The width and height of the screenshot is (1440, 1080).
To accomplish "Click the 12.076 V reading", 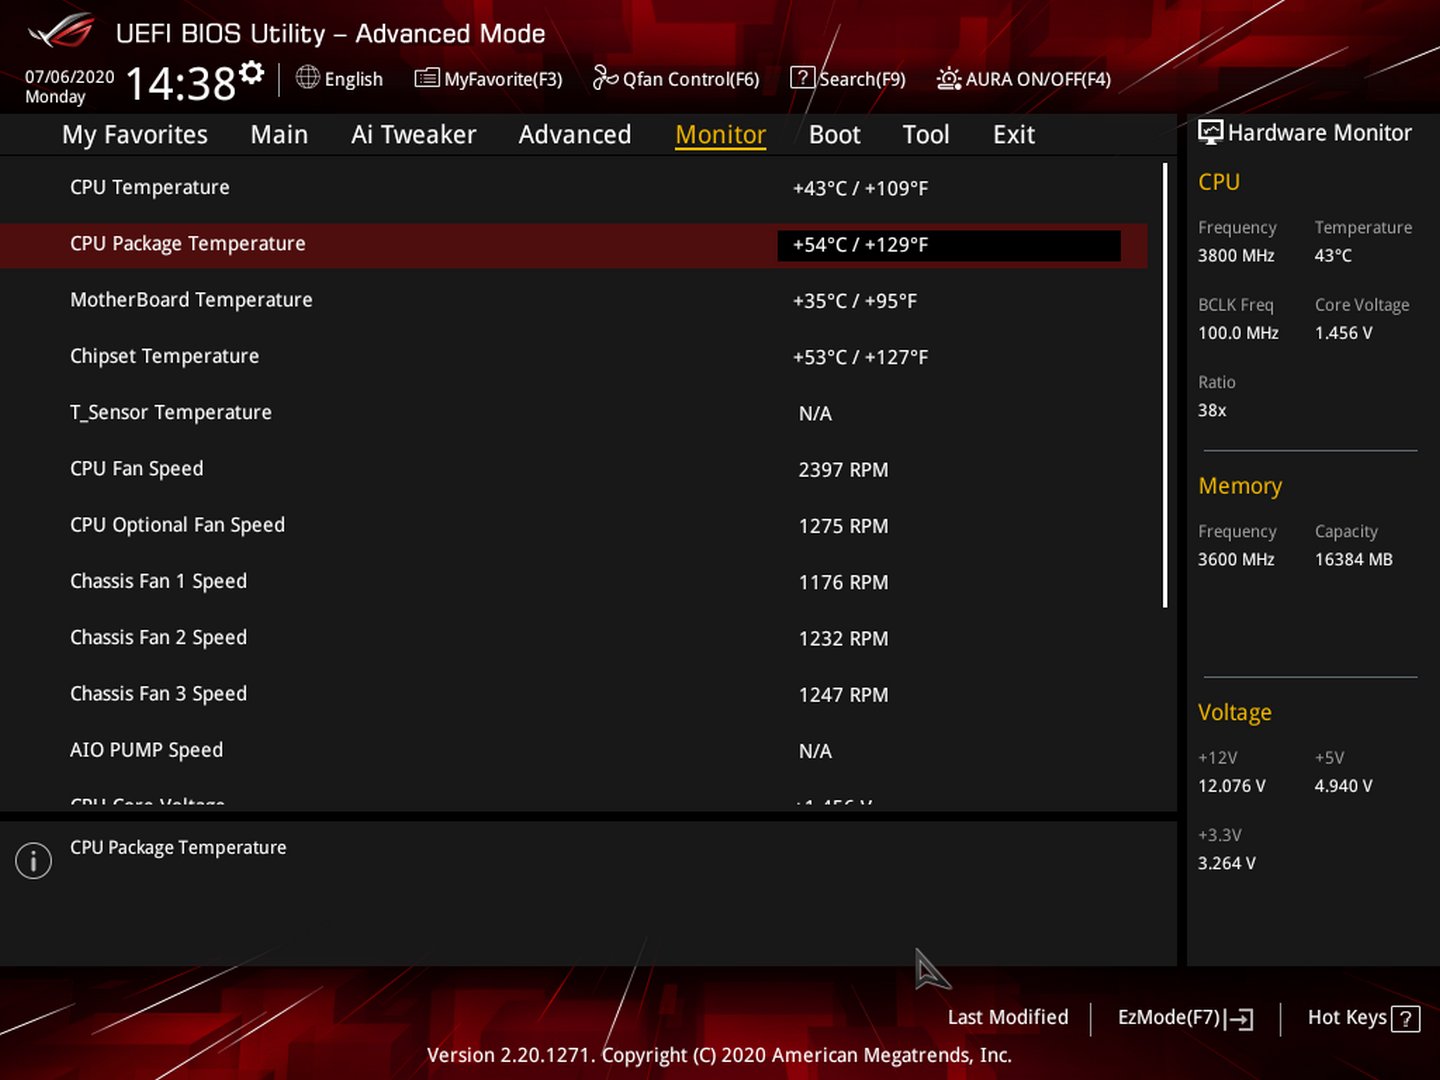I will pos(1232,786).
